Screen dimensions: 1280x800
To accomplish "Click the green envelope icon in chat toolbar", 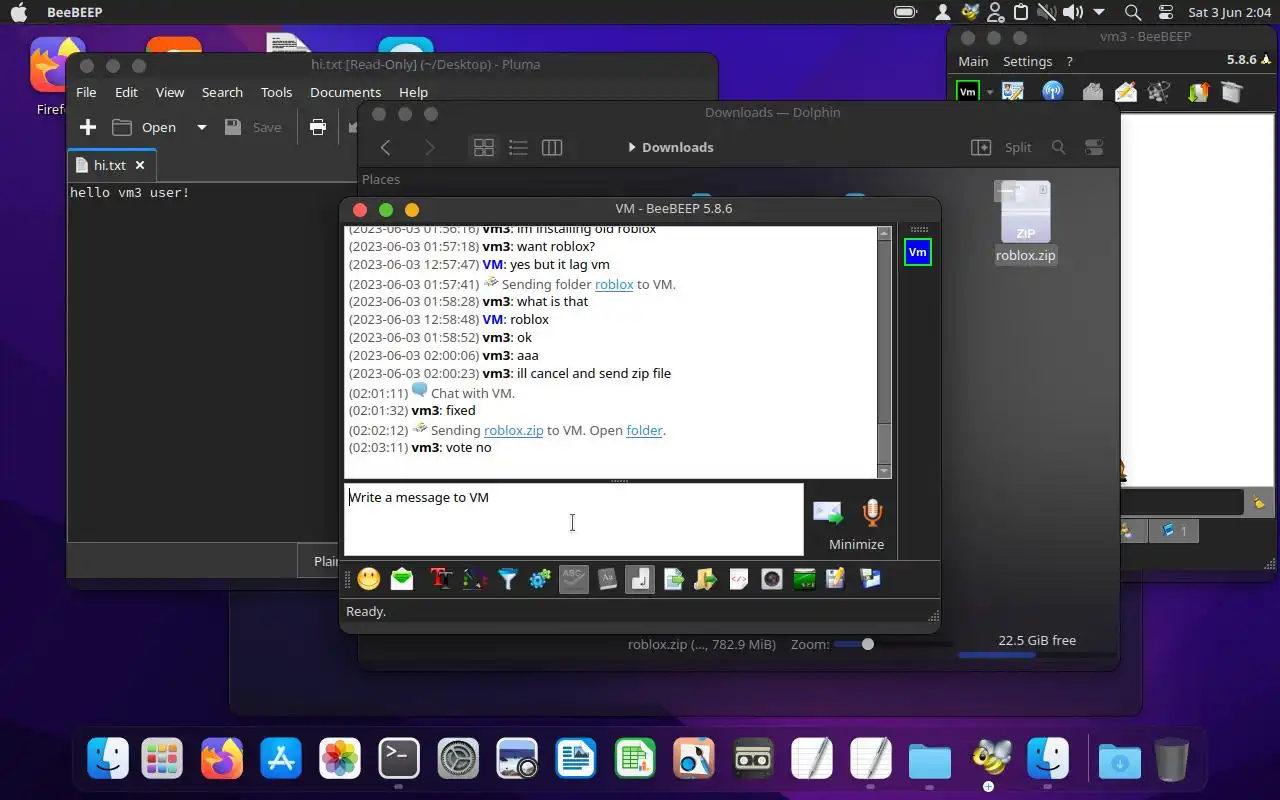I will (x=402, y=579).
